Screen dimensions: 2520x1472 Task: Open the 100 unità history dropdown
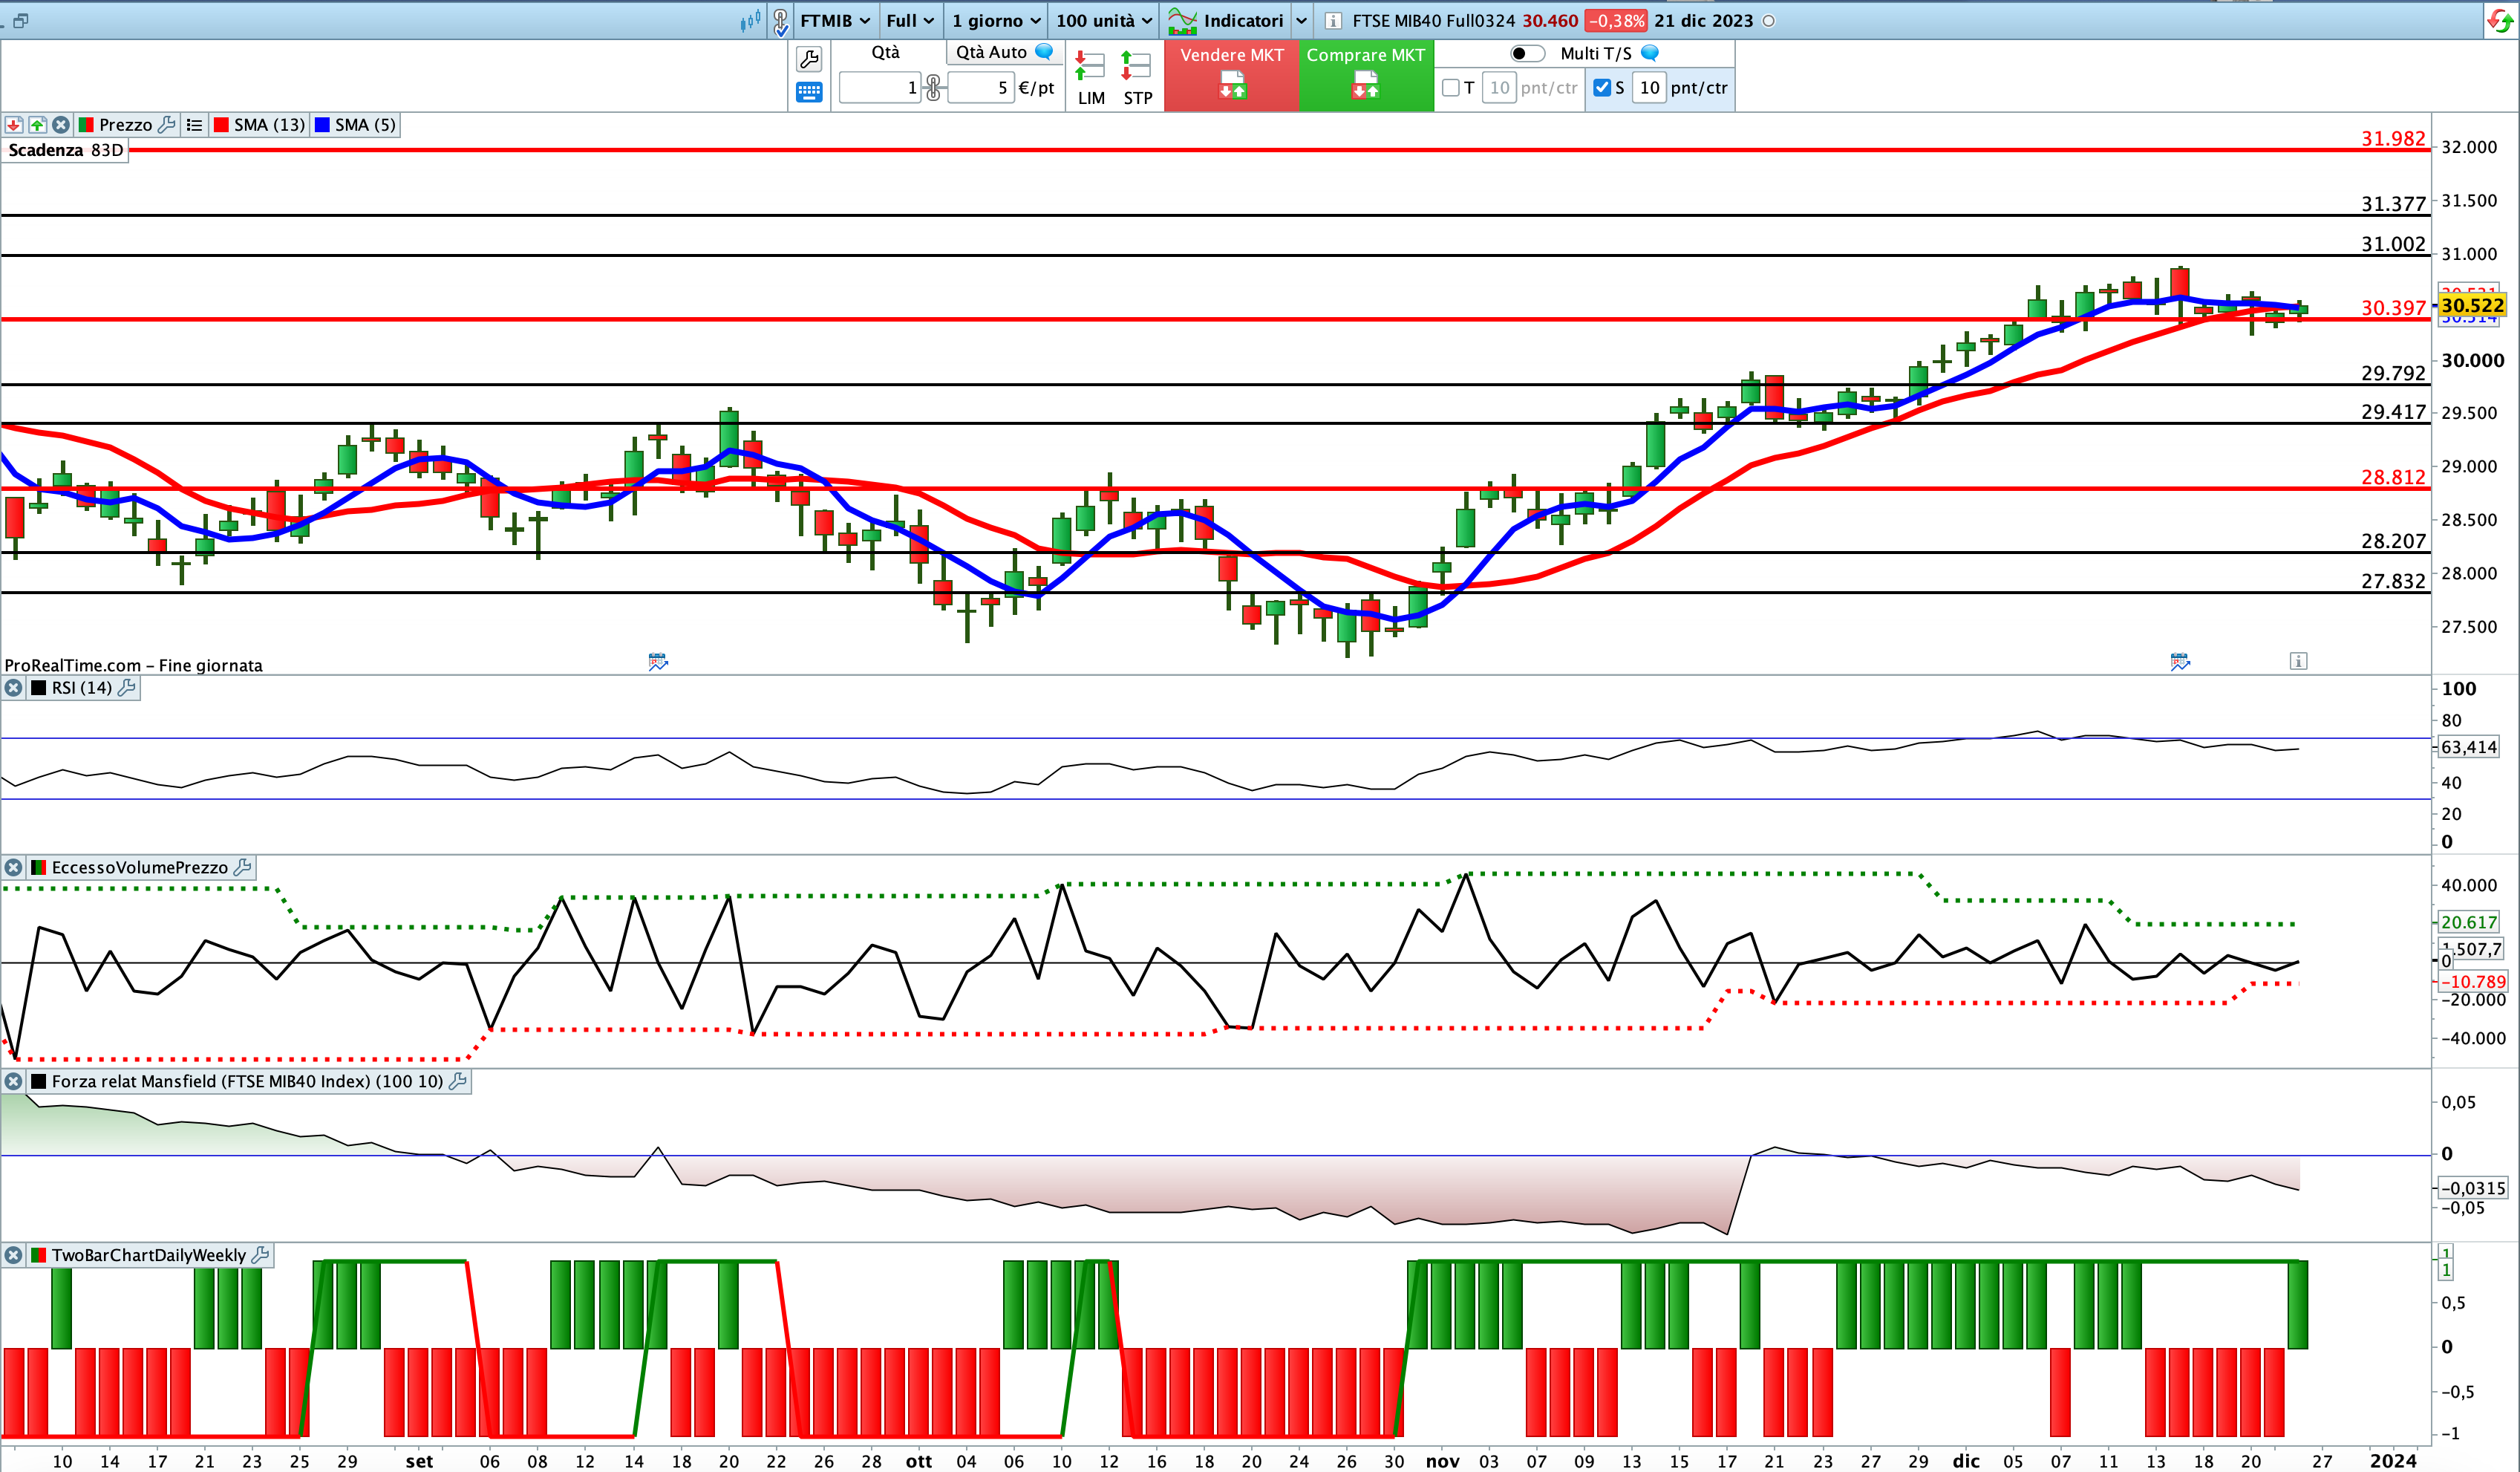point(1104,21)
